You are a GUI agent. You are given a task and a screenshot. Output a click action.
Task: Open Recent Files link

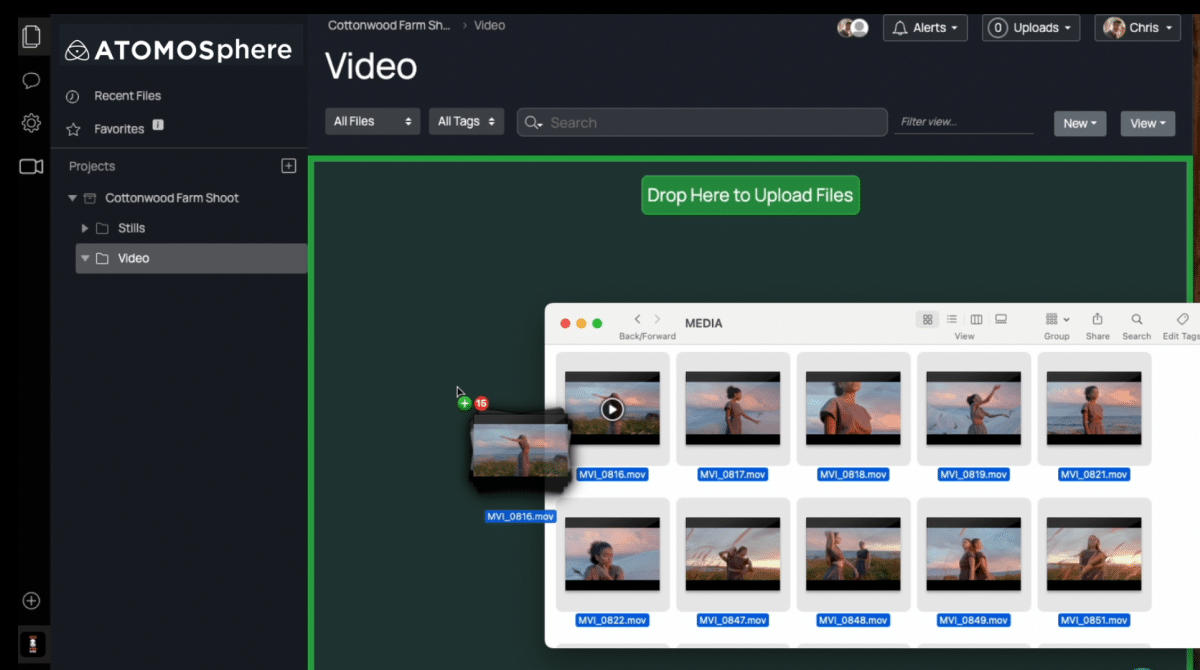[127, 96]
